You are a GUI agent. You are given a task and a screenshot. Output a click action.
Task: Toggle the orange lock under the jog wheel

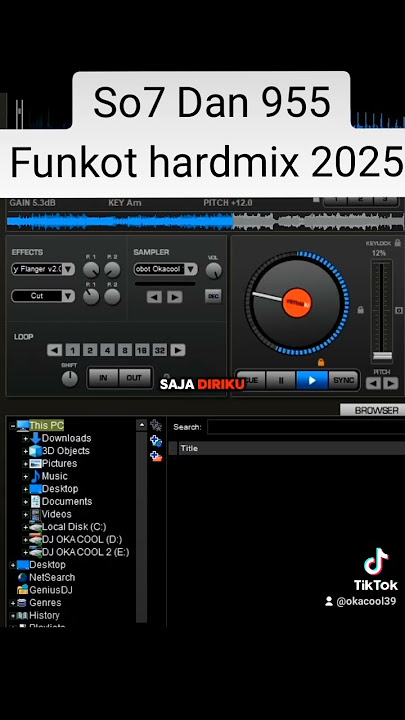(321, 362)
